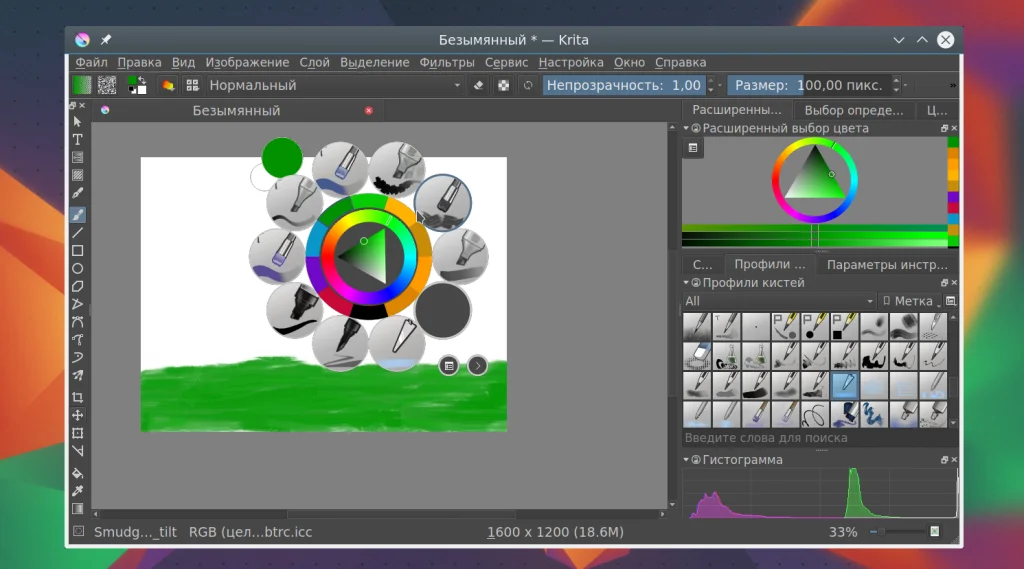This screenshot has width=1024, height=569.
Task: Collapse the Гистограмма docker panel
Action: pyautogui.click(x=686, y=460)
